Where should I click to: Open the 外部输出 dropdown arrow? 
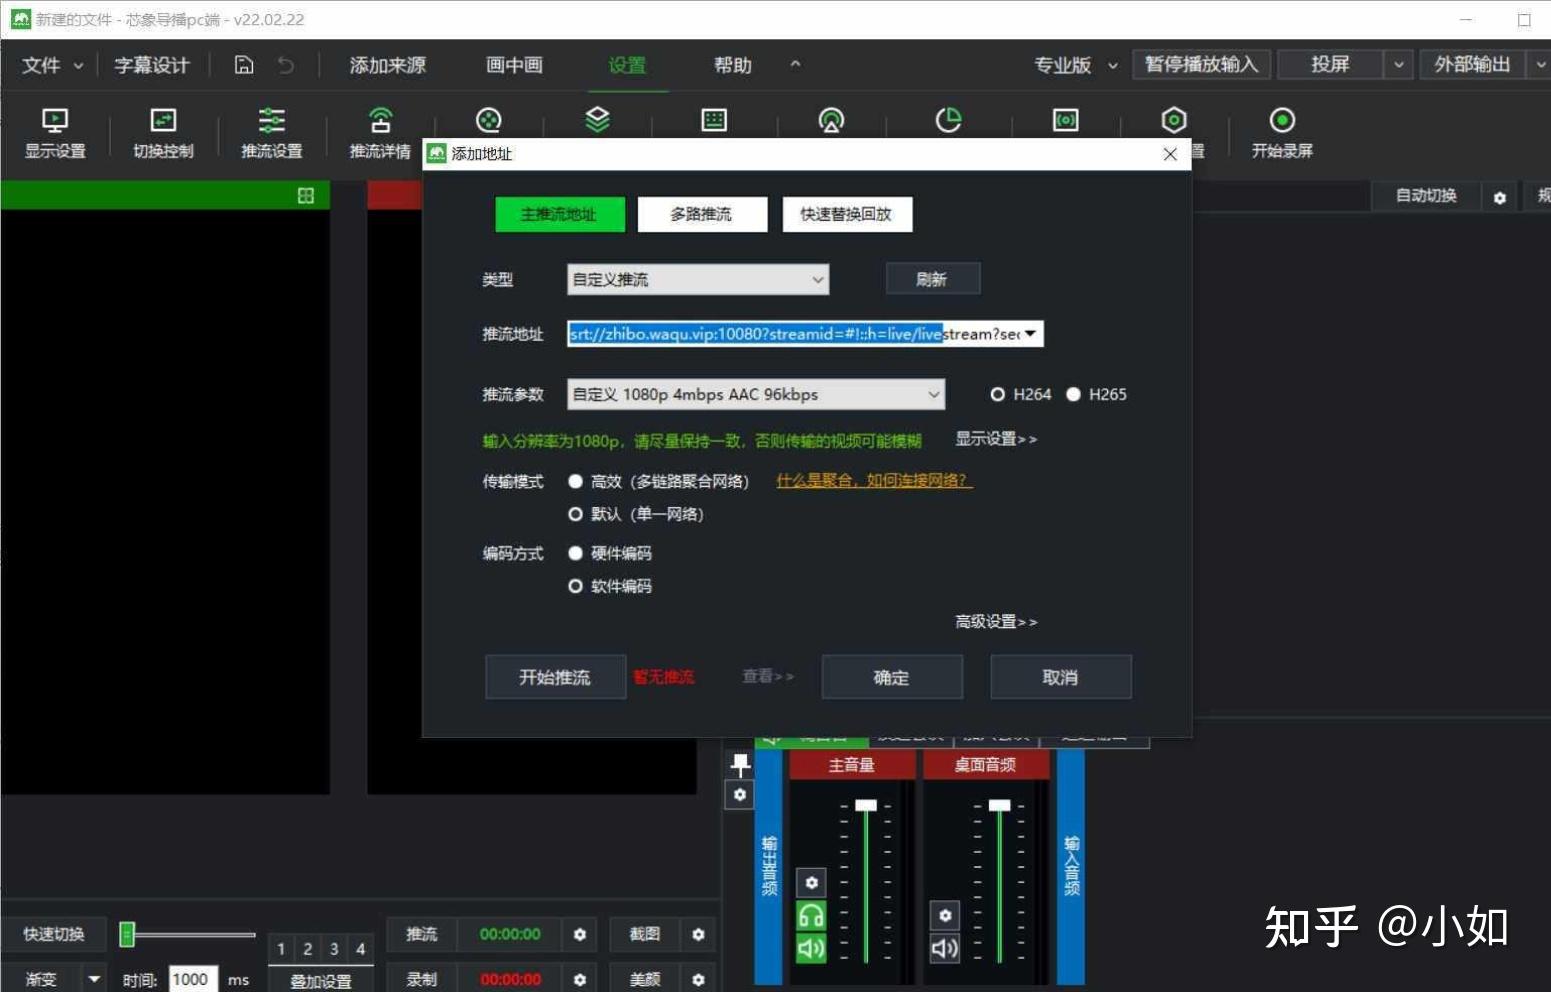point(1540,64)
